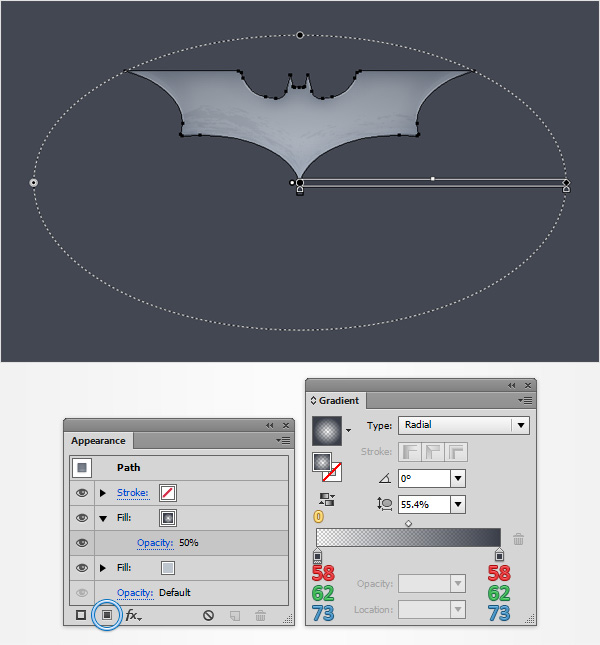Image resolution: width=600 pixels, height=645 pixels.
Task: Click the Fill box in Gradient panel
Action: click(322, 462)
